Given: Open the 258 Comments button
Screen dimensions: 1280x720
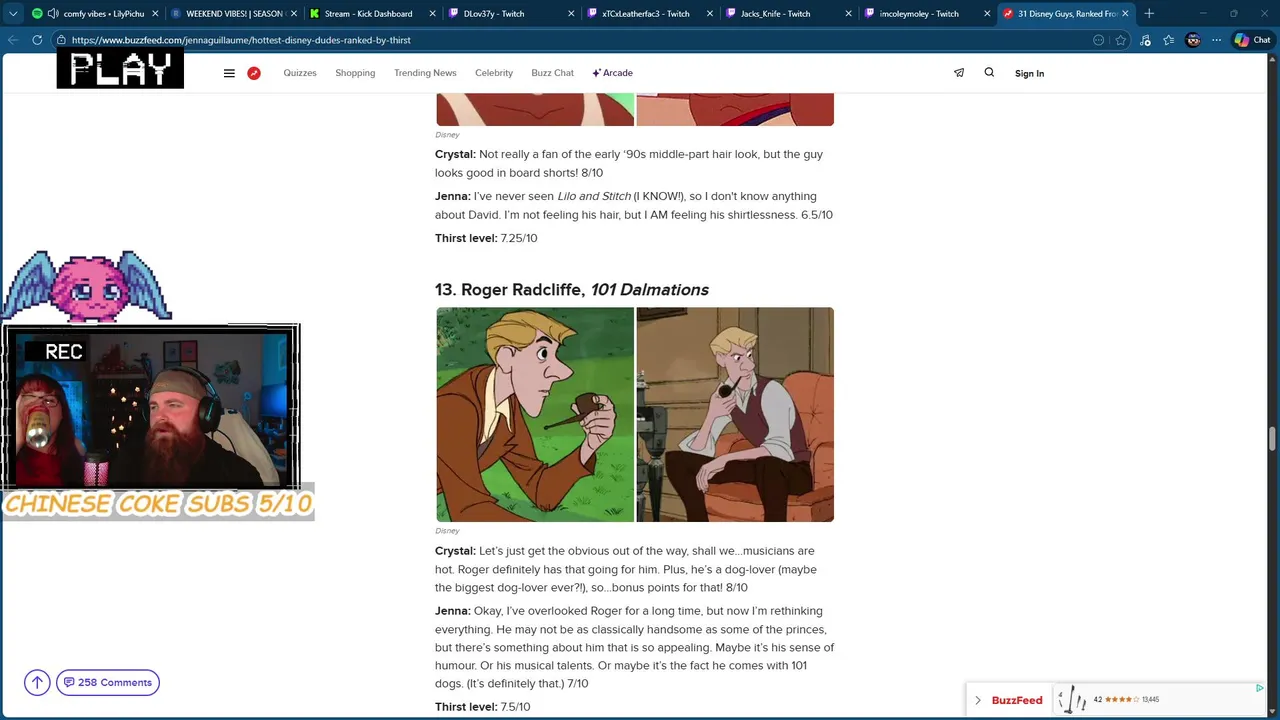Looking at the screenshot, I should point(108,682).
